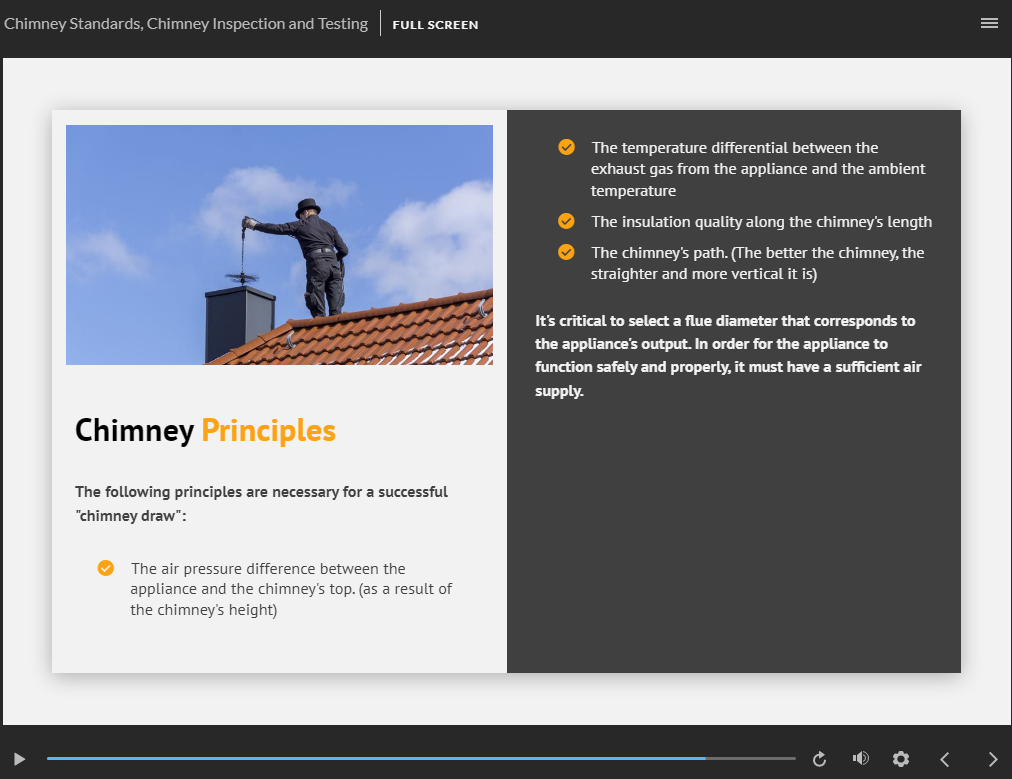Screen dimensions: 1012x779
Task: Click the course title in the header
Action: (186, 24)
